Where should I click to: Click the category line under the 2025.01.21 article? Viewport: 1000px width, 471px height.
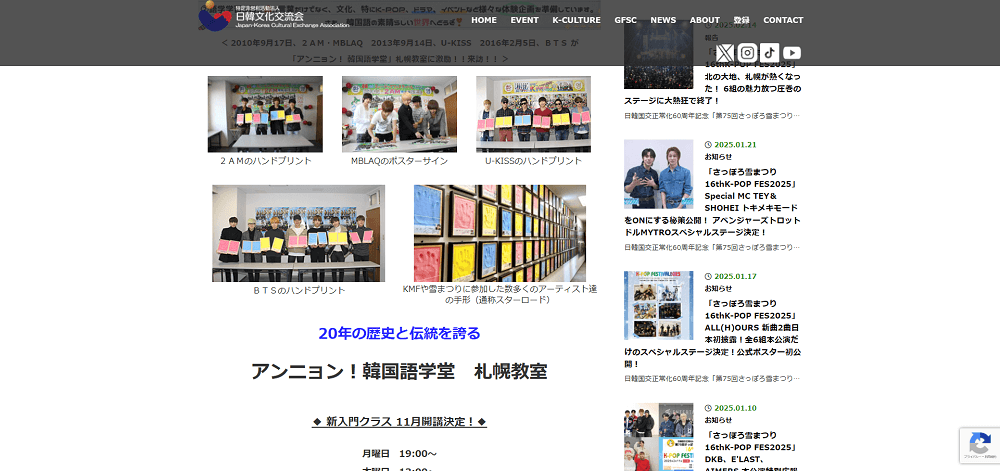pyautogui.click(x=711, y=247)
